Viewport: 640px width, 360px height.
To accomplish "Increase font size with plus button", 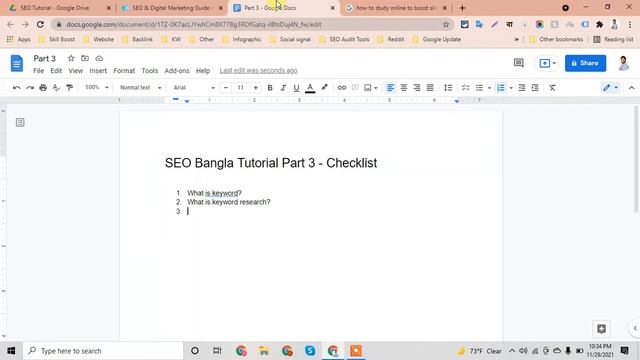I will [256, 87].
